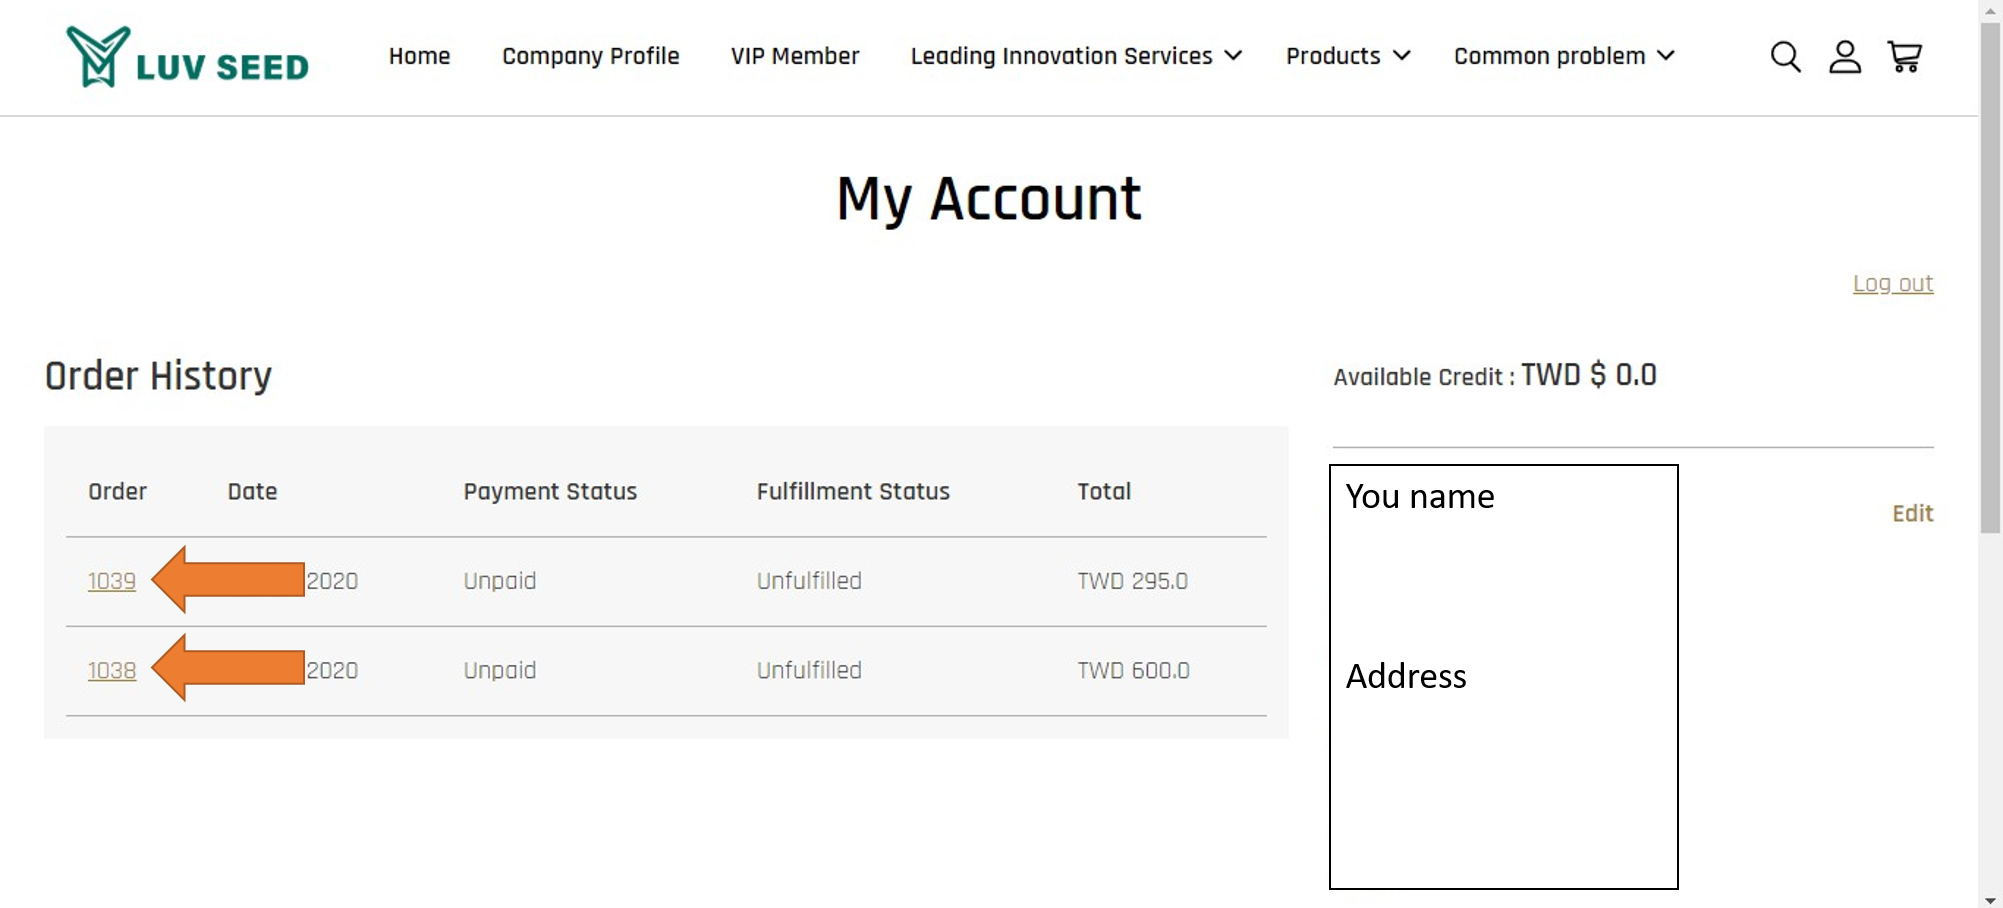
Task: Open order 1039 details
Action: (112, 581)
